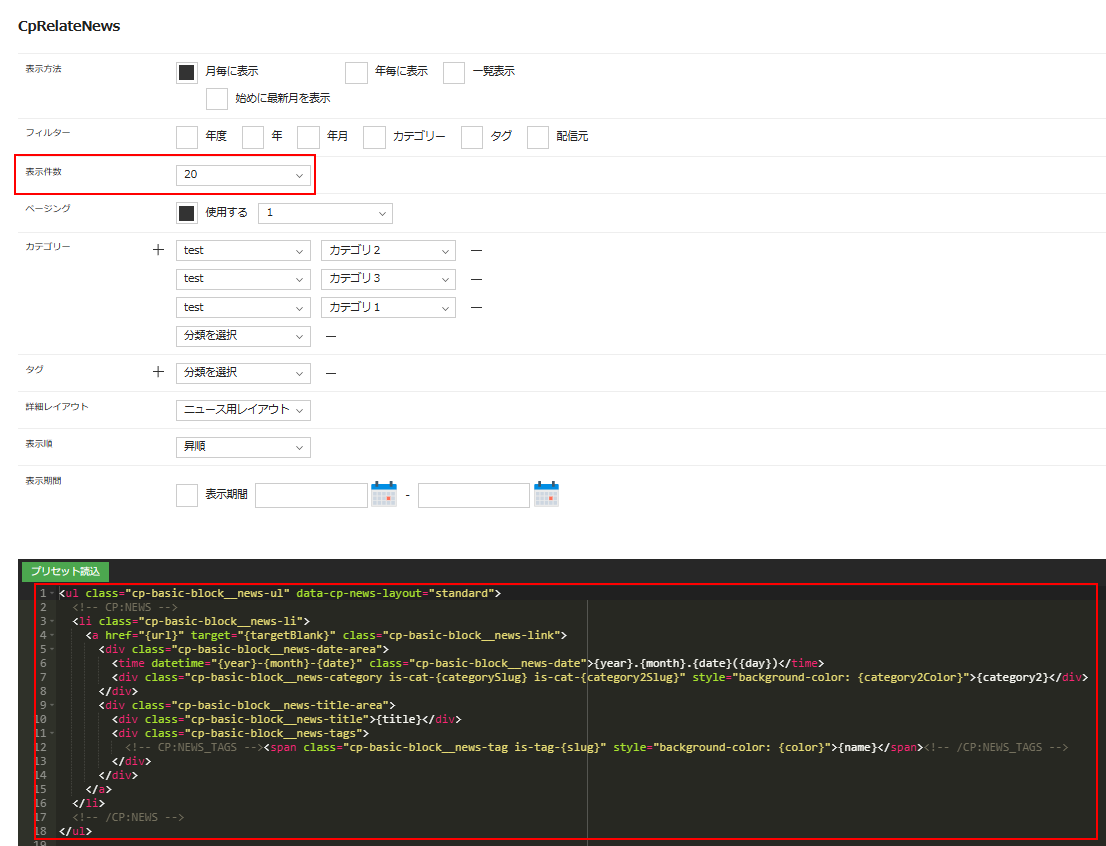The height and width of the screenshot is (846, 1106).
Task: Click the closing </ul> tag on line 18
Action: [x=75, y=831]
